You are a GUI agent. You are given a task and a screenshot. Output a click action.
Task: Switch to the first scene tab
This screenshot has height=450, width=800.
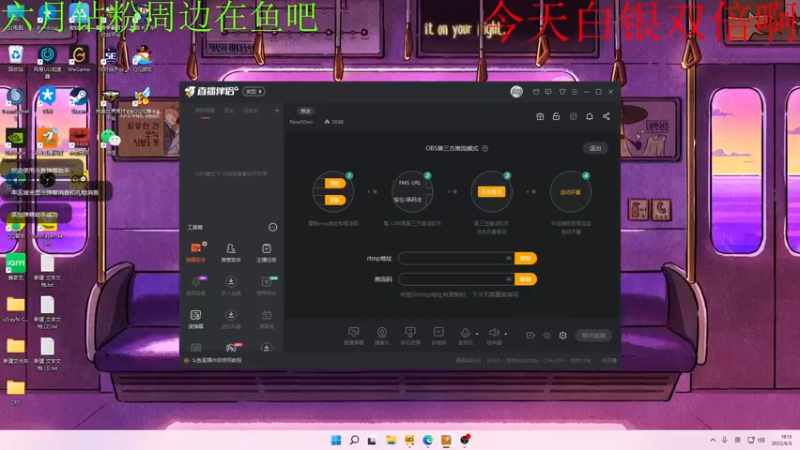pyautogui.click(x=205, y=110)
